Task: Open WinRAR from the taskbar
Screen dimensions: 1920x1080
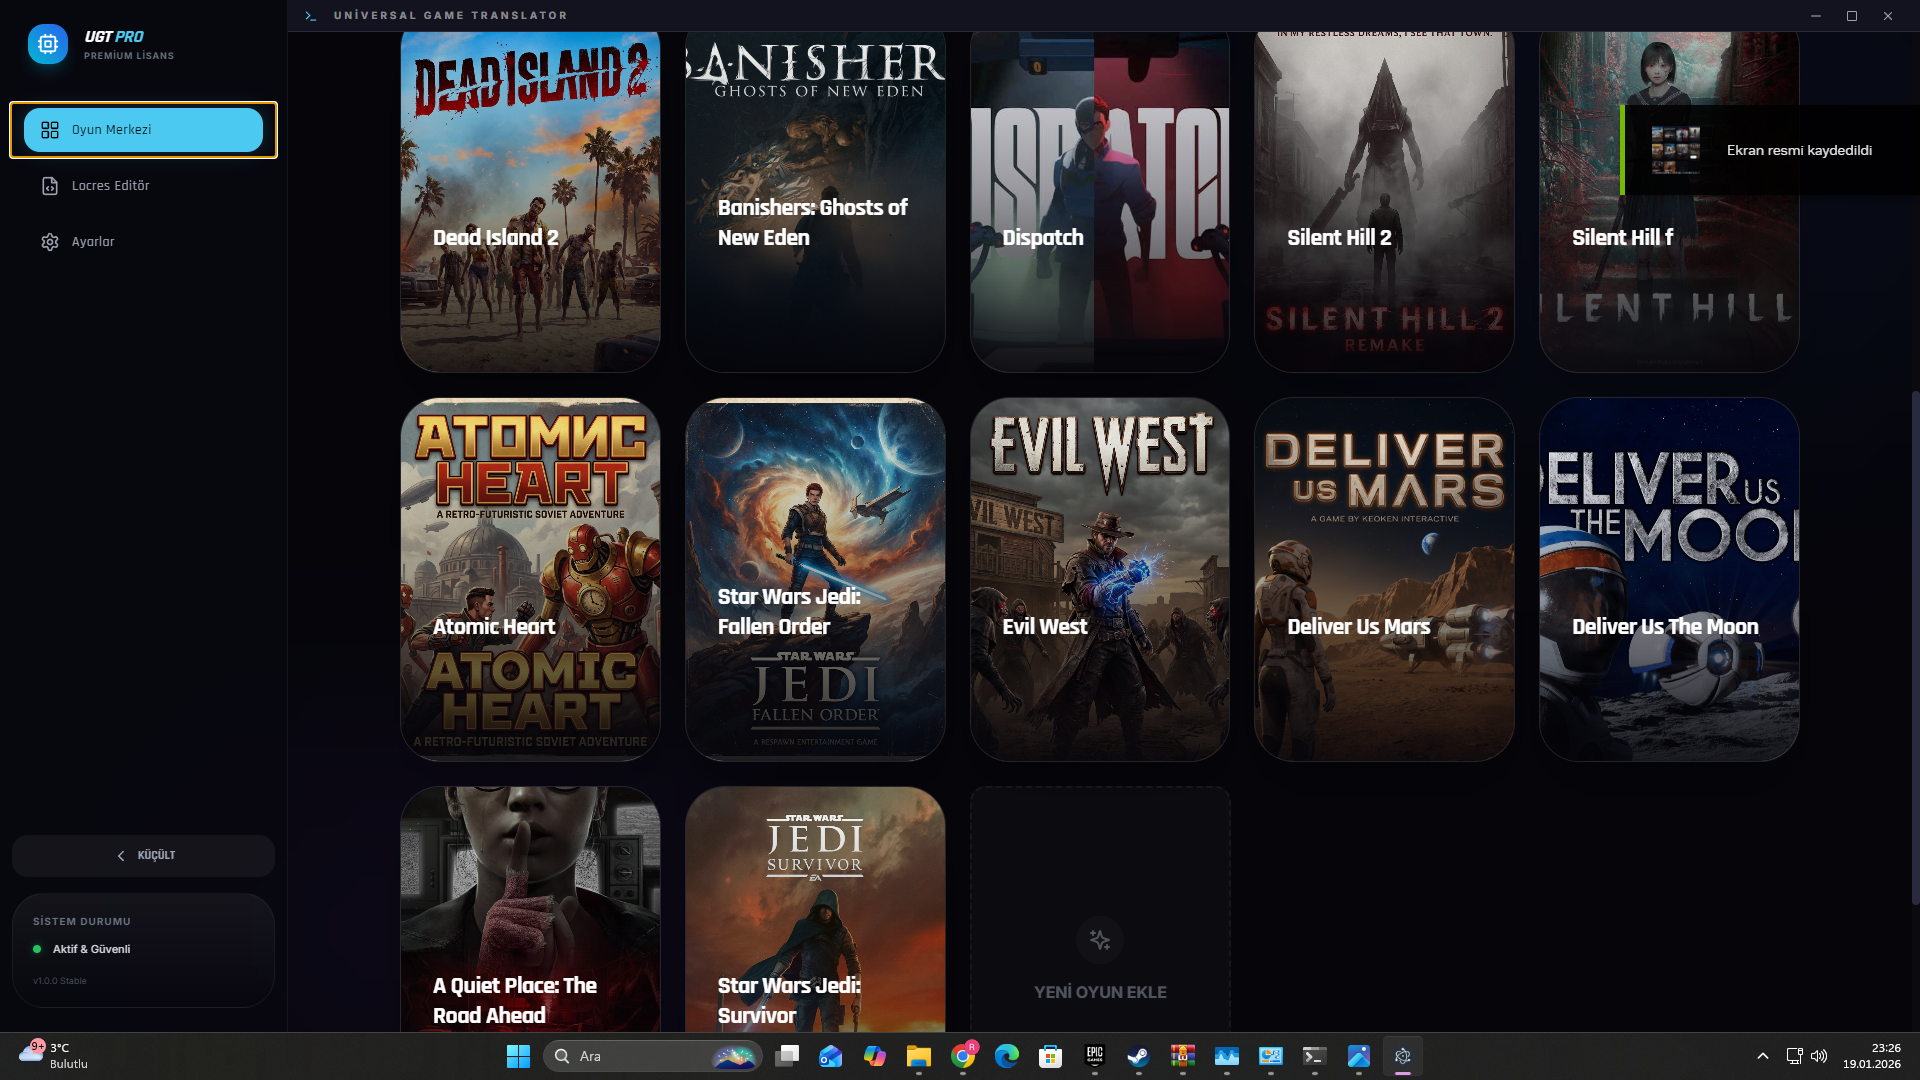Action: tap(1183, 1056)
